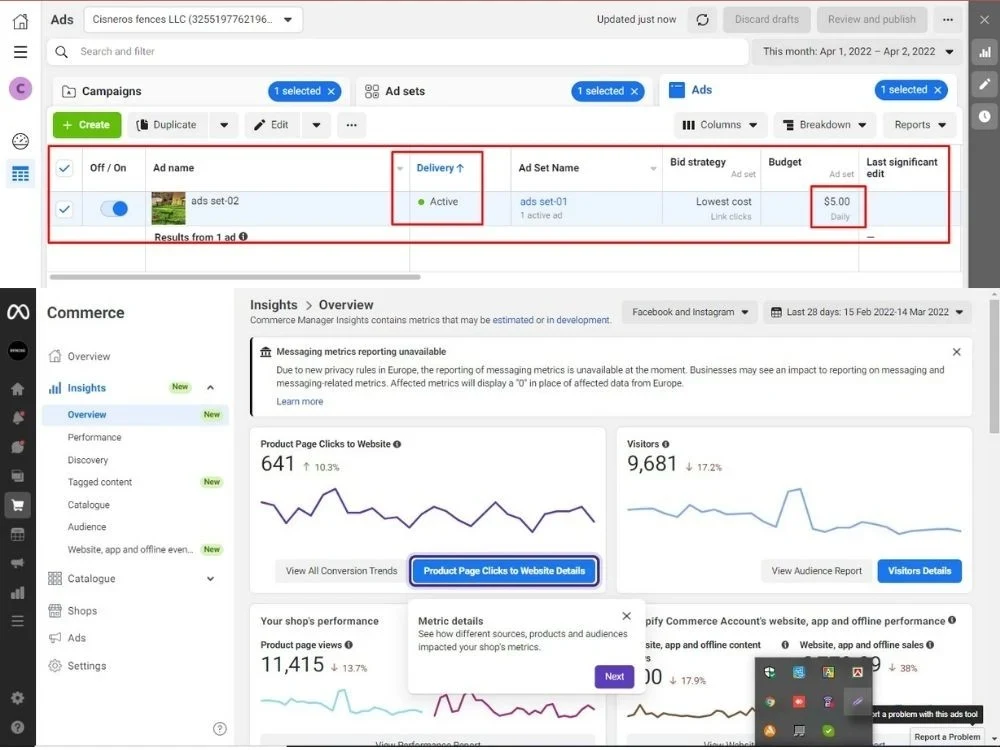
Task: Switch off the ads set-02 toggle
Action: click(x=115, y=209)
